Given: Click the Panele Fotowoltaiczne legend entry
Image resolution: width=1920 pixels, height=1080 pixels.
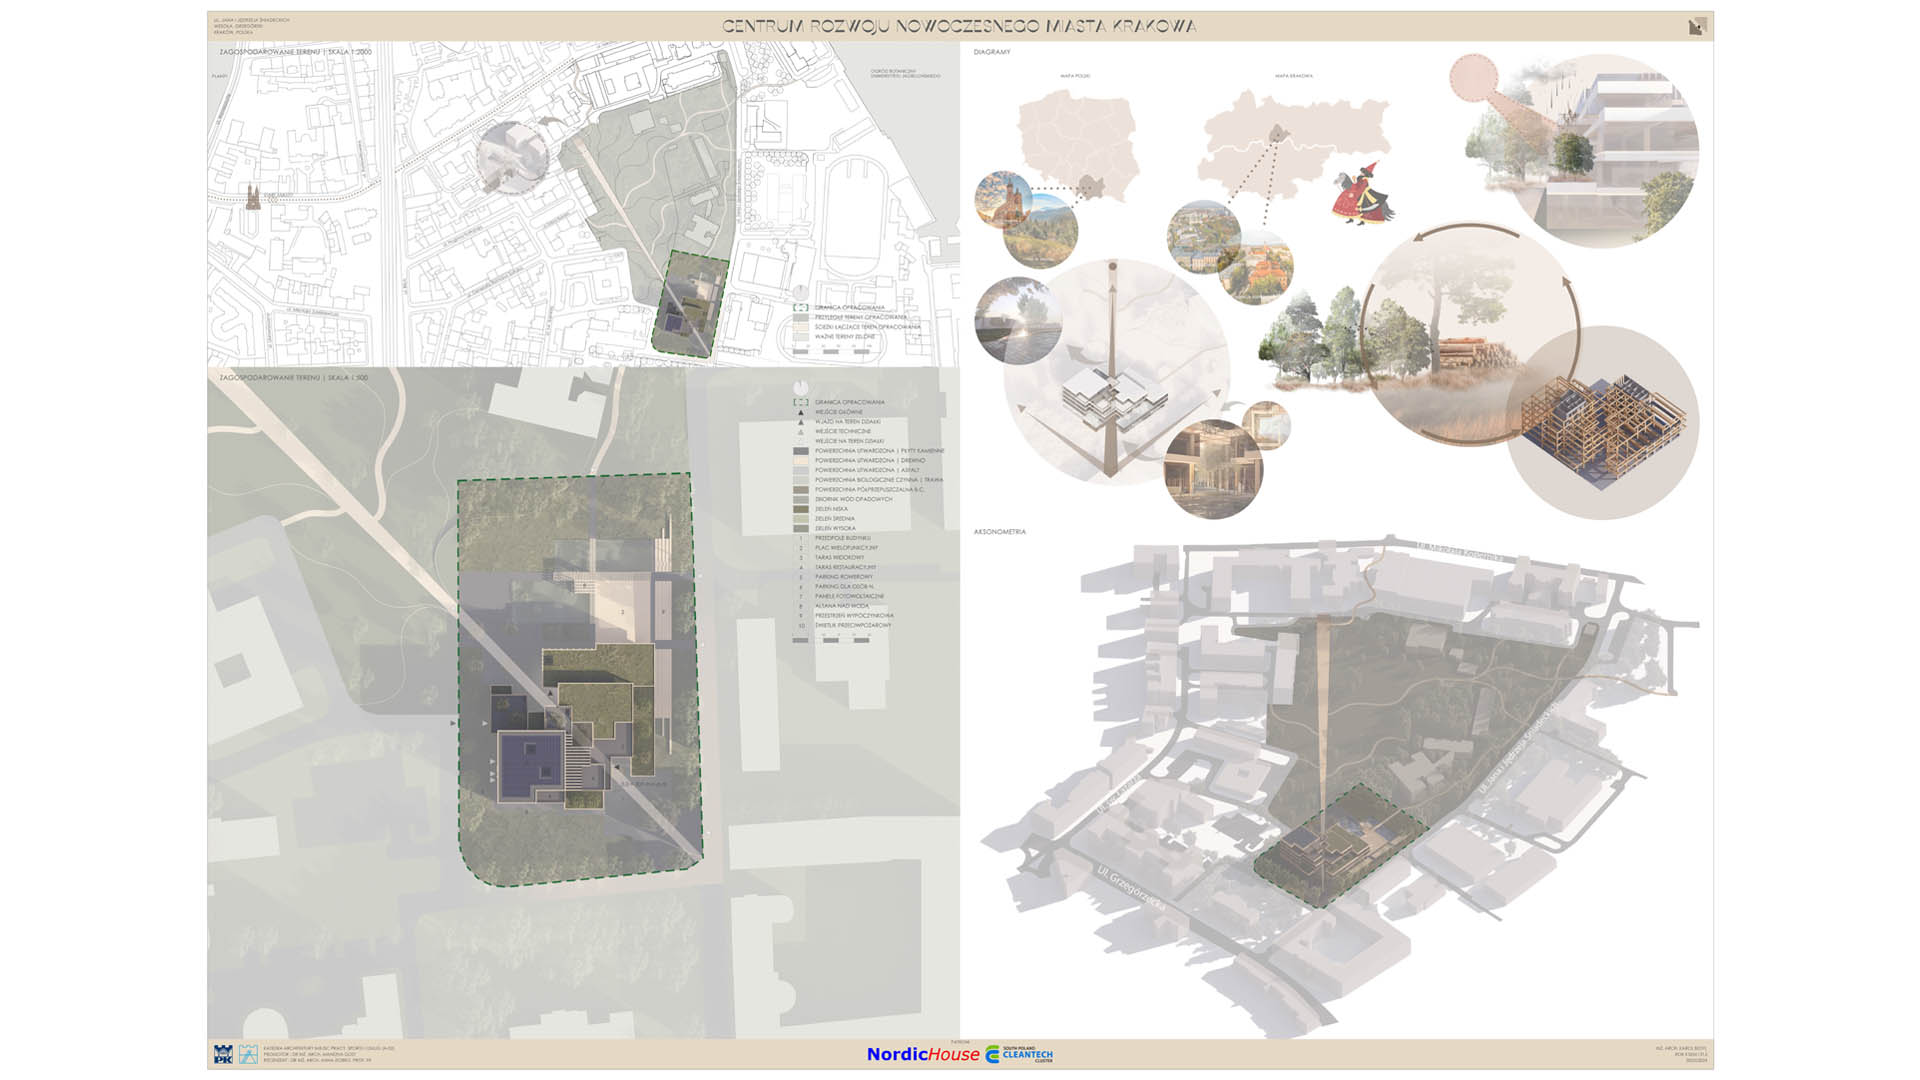Looking at the screenshot, I should point(849,596).
